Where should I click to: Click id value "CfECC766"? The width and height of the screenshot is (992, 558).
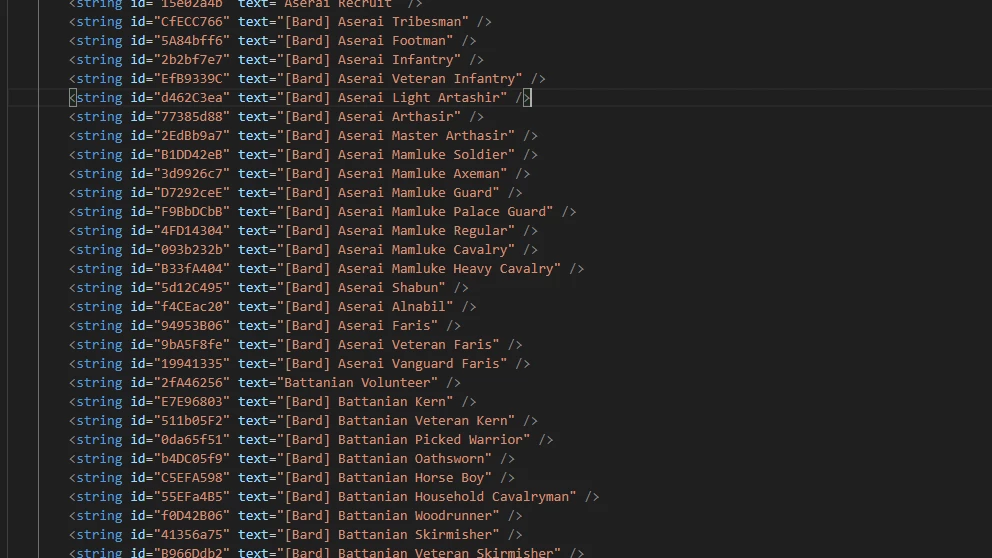point(192,22)
